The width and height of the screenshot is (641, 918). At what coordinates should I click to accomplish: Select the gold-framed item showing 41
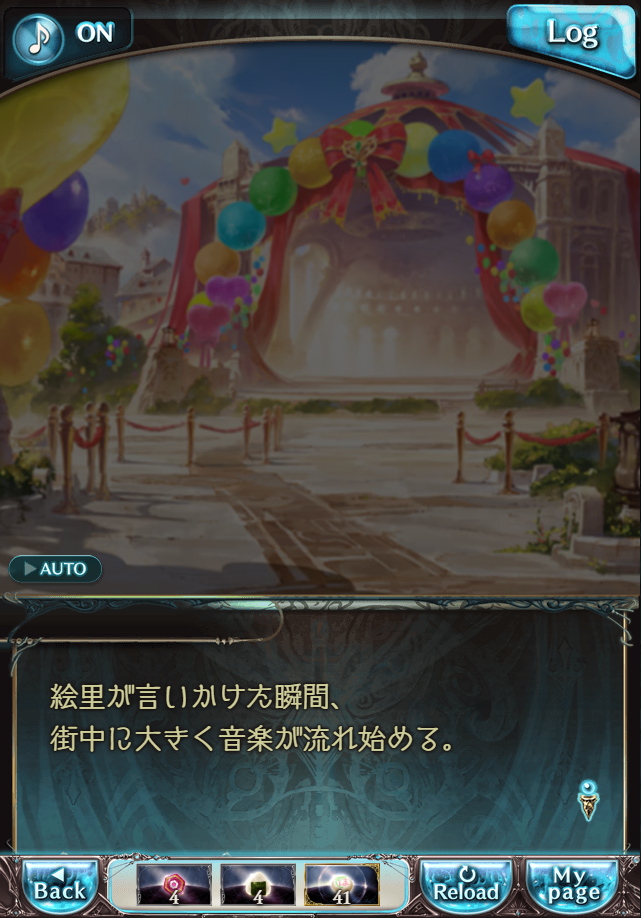coord(342,885)
